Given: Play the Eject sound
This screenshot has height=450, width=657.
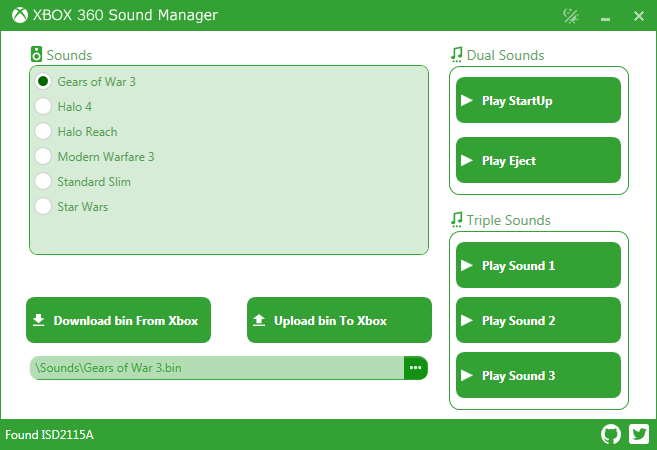Looking at the screenshot, I should point(538,160).
